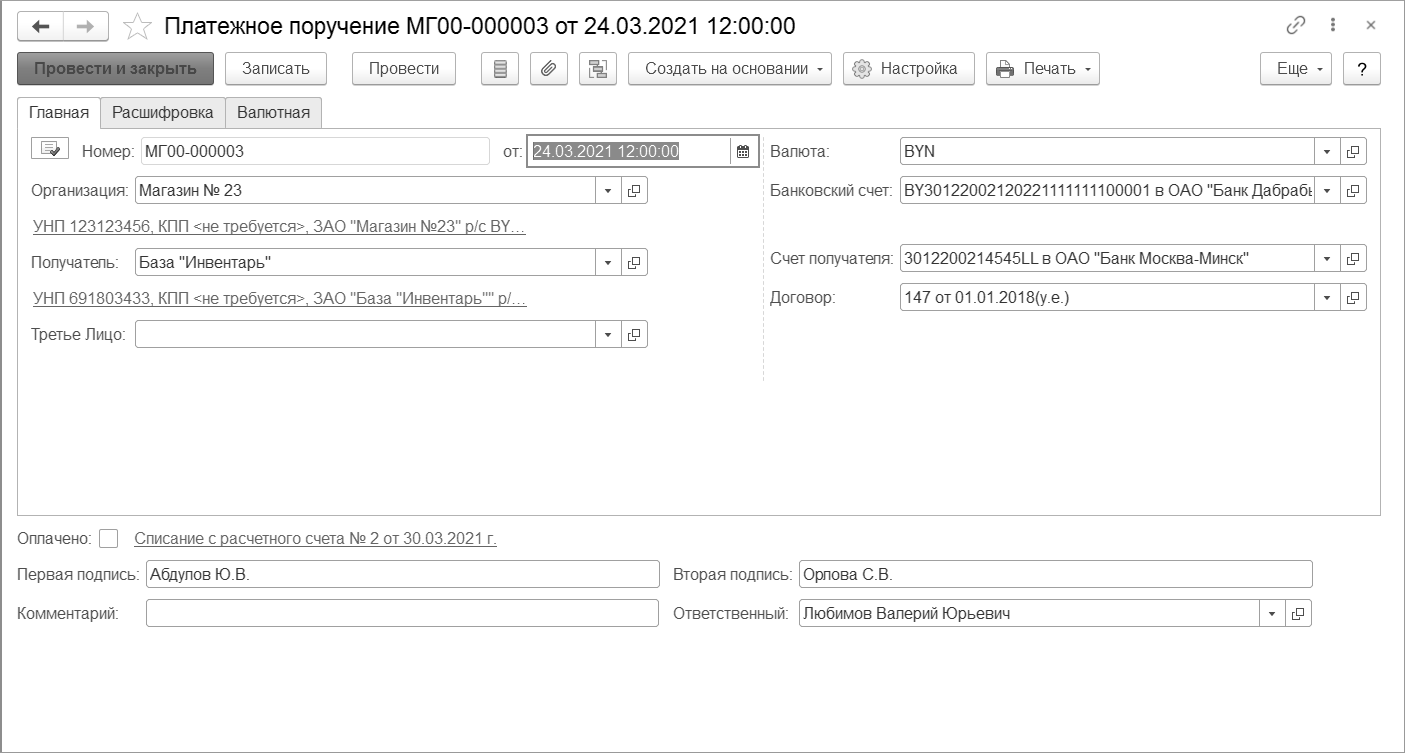Click the Провести button
Viewport: 1405px width, 753px height.
(x=404, y=69)
